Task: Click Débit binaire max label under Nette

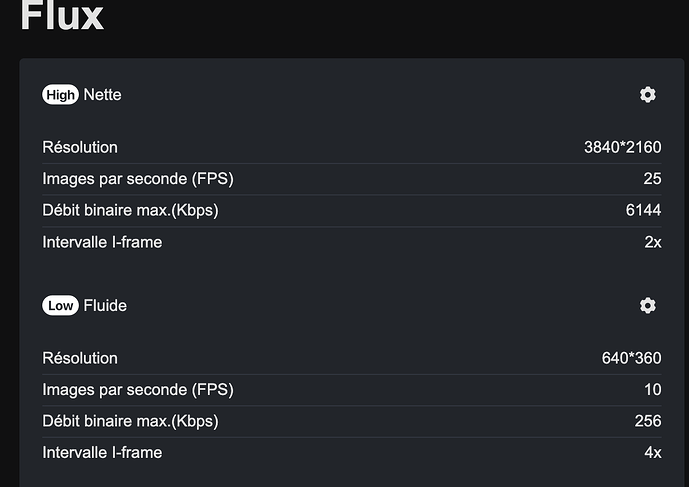Action: click(130, 211)
